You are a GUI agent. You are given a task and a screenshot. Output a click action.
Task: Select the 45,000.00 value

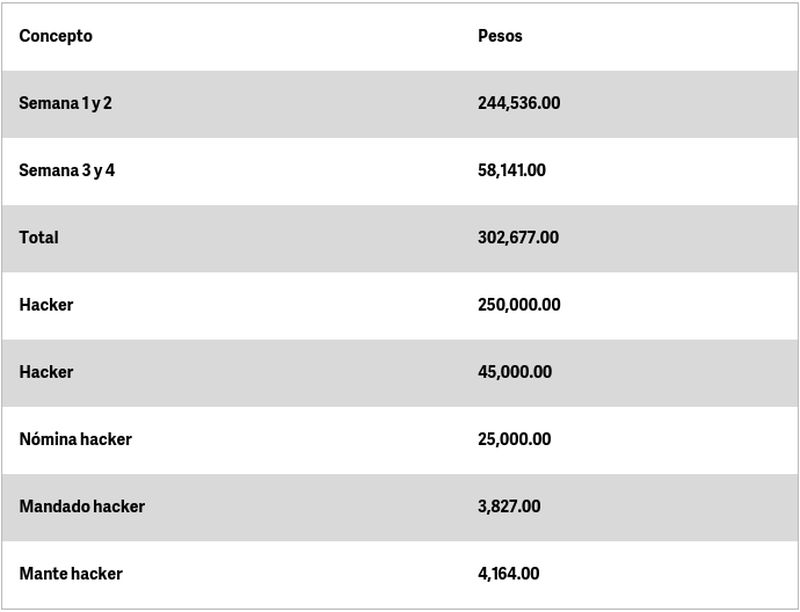[x=514, y=372]
